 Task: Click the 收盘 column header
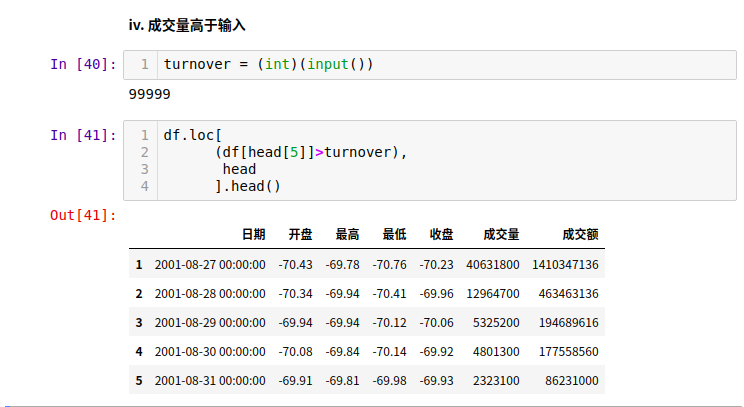(441, 234)
